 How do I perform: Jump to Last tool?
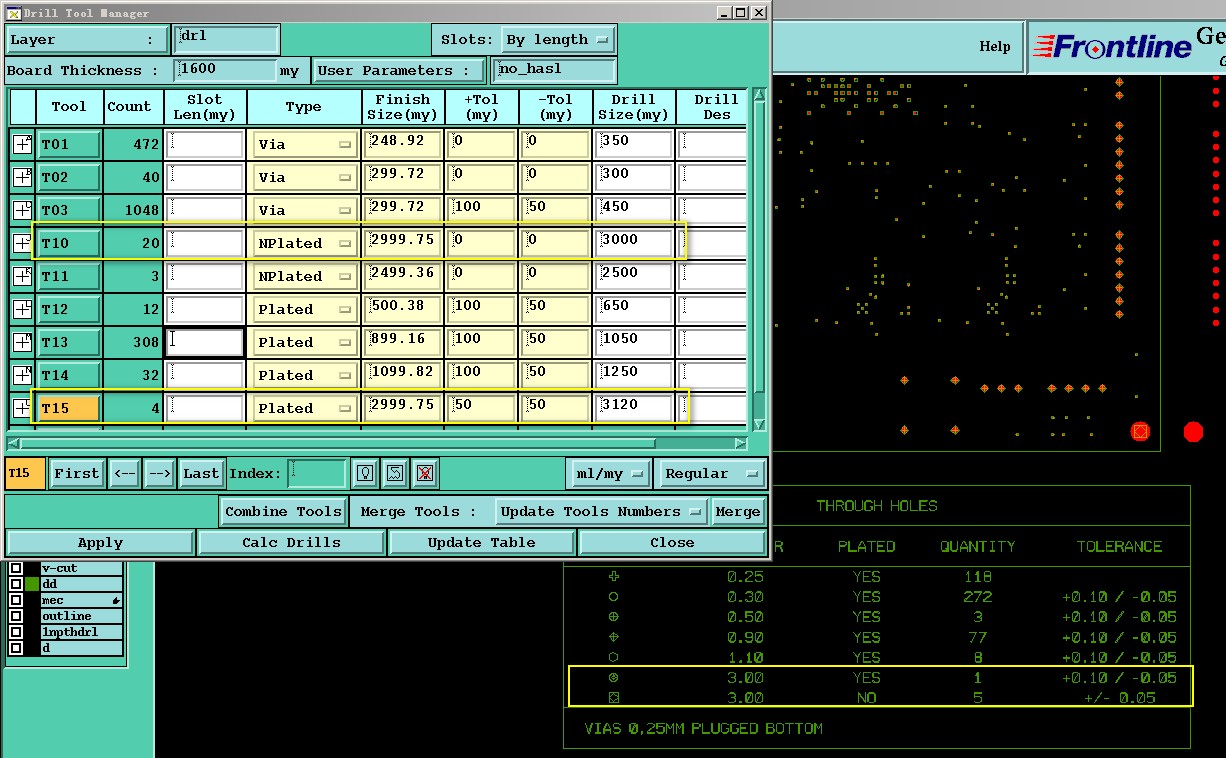click(201, 473)
